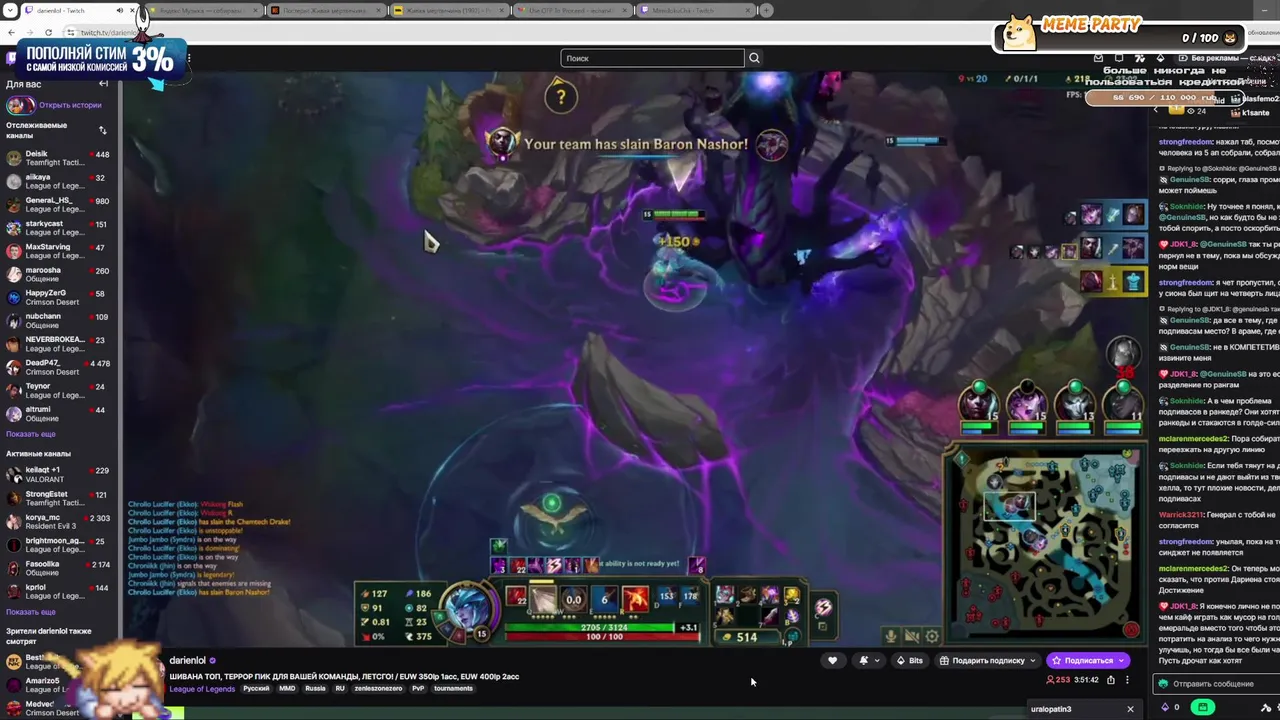This screenshot has width=1280, height=720.
Task: Click the green channel points button
Action: point(1203,708)
